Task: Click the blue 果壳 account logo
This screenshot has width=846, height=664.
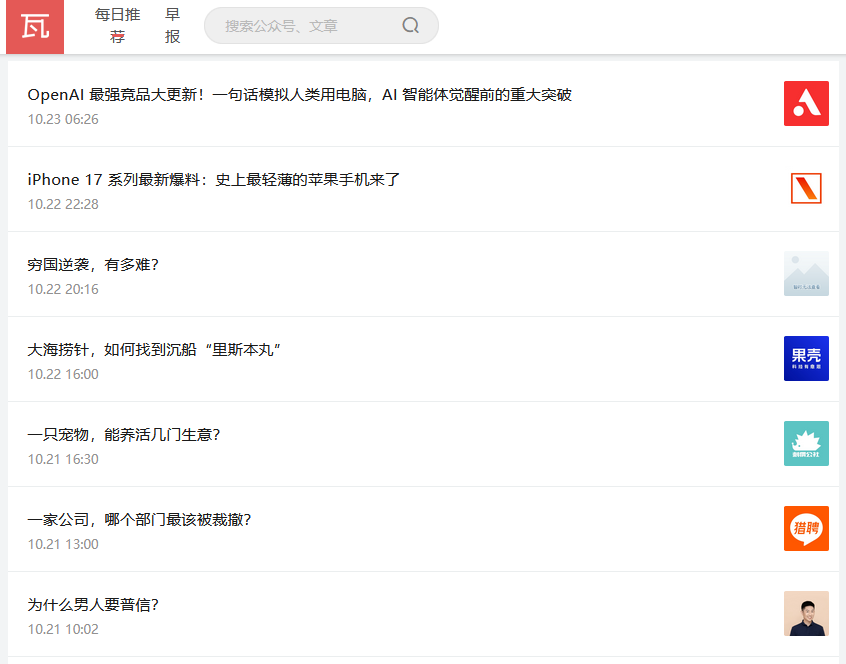Action: tap(806, 359)
